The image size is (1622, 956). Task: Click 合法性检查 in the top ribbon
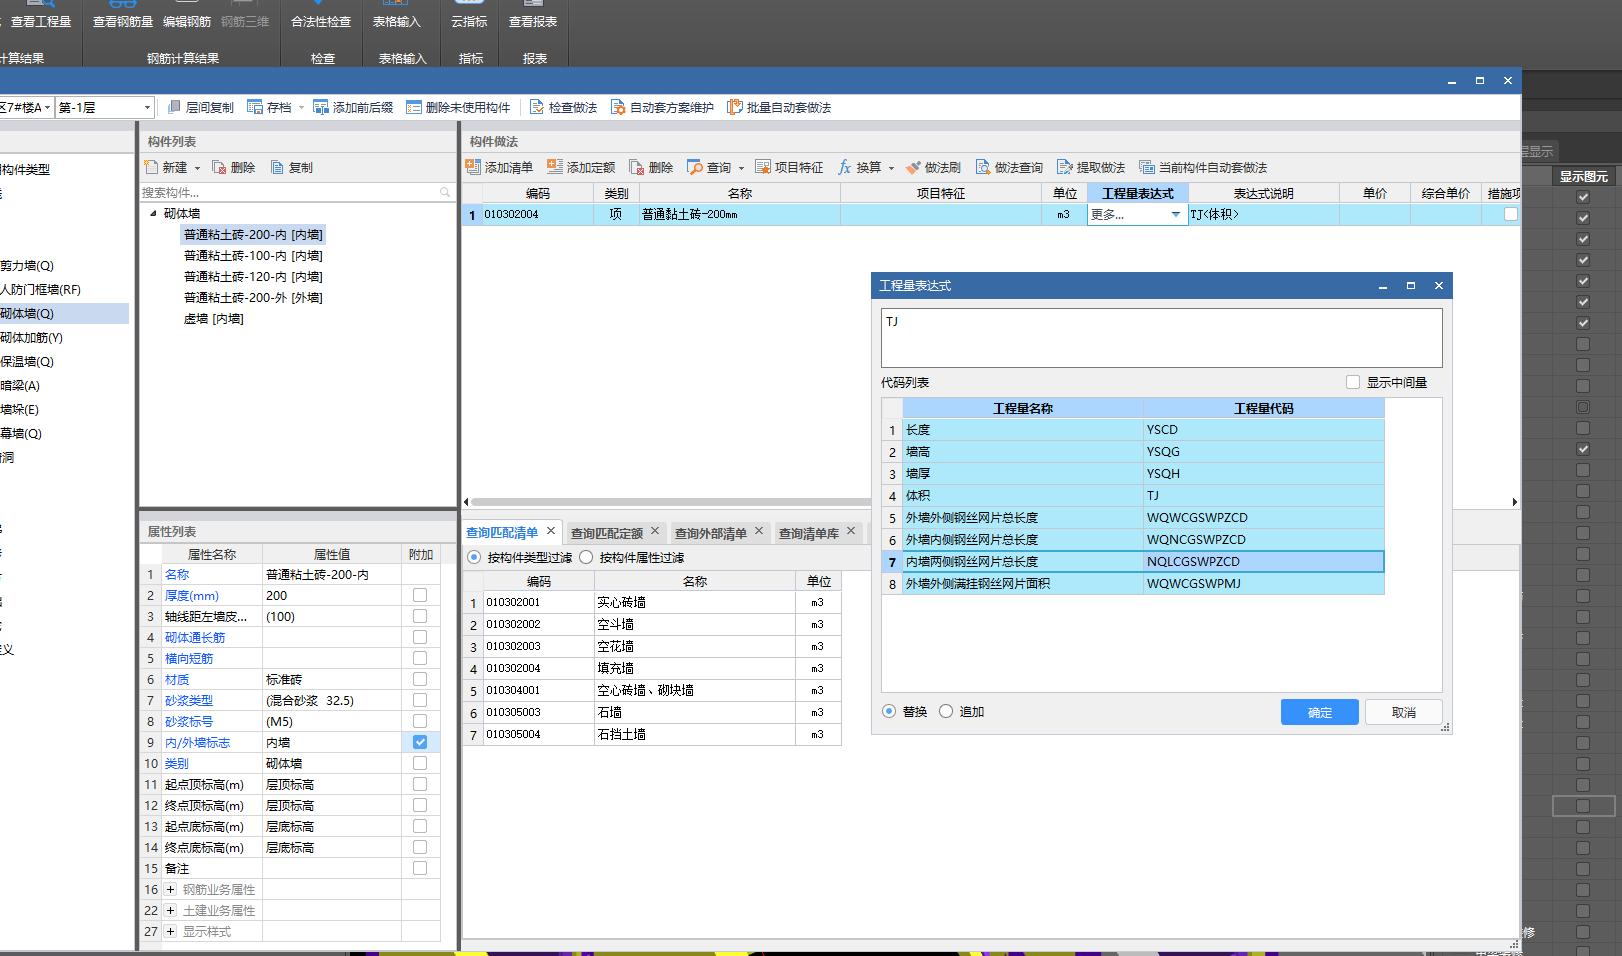click(321, 21)
